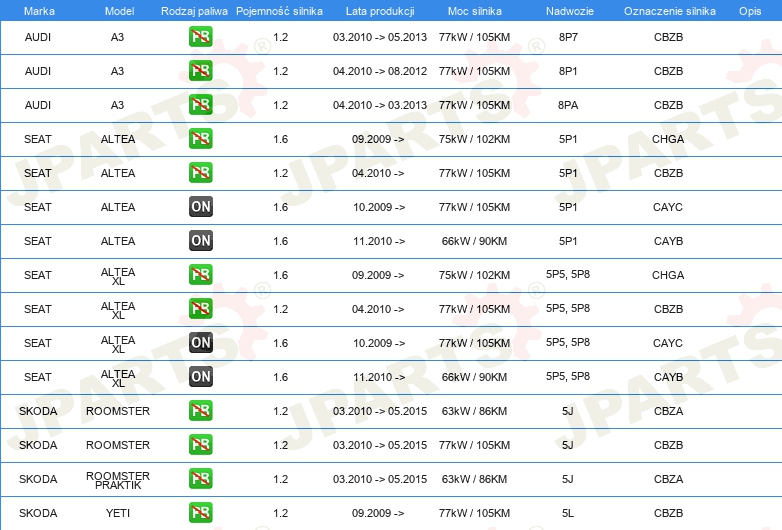Viewport: 782px width, 530px height.
Task: Click the petrol icon for Skoda Roomster 5J 63kW
Action: (x=200, y=411)
